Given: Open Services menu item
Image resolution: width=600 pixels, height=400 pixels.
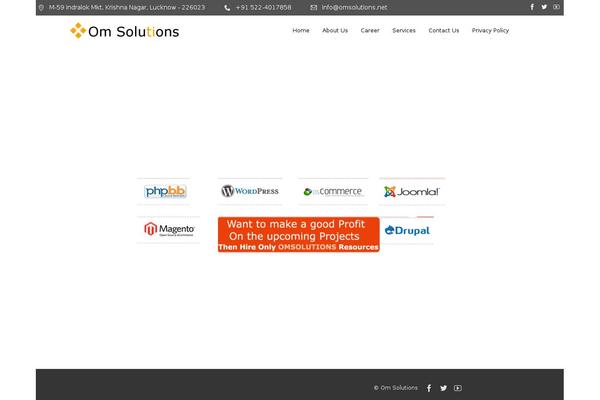Looking at the screenshot, I should (404, 31).
